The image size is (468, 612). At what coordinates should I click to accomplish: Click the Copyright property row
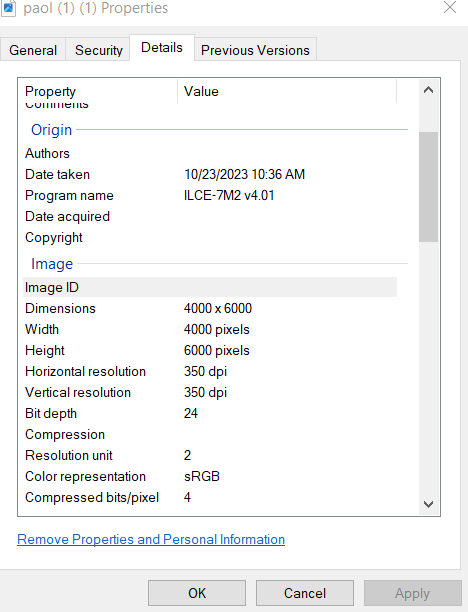coord(210,237)
